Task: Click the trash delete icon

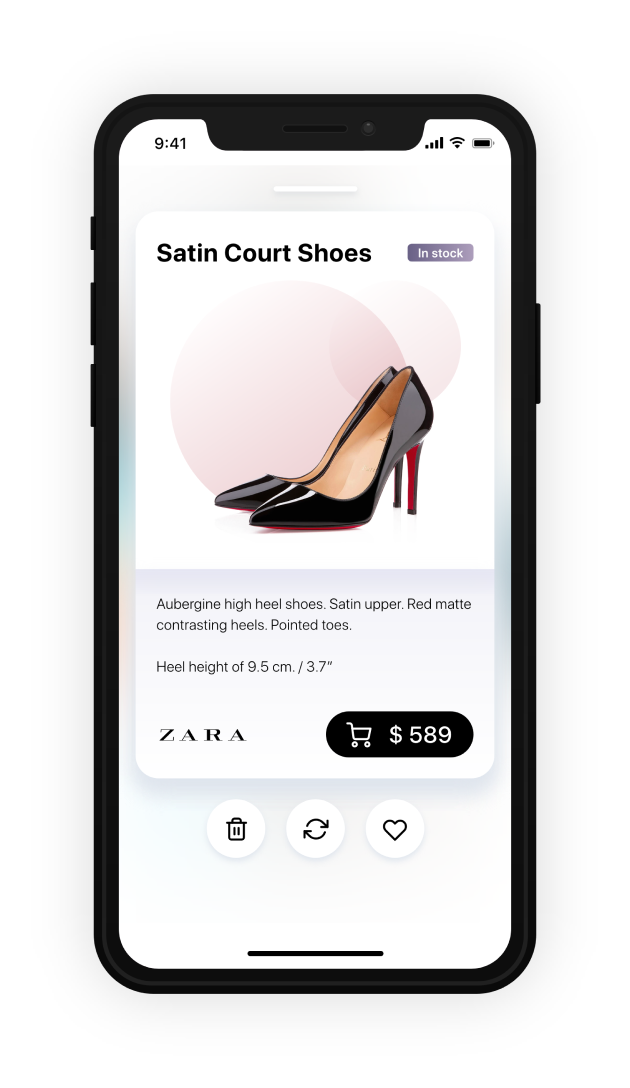Action: click(x=236, y=829)
